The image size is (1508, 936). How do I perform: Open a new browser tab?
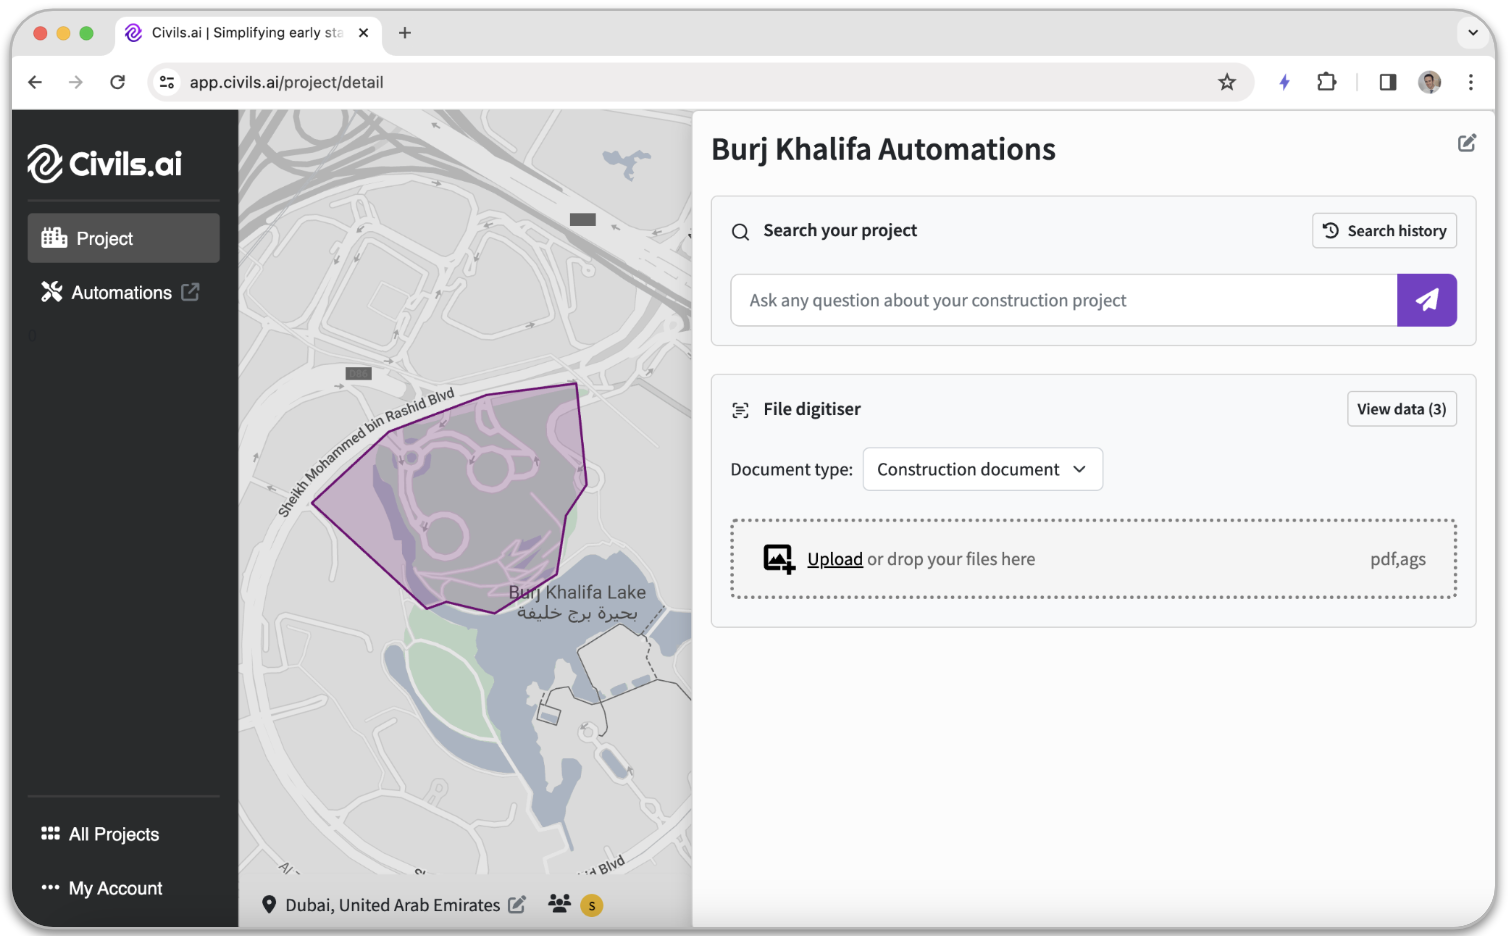[405, 33]
